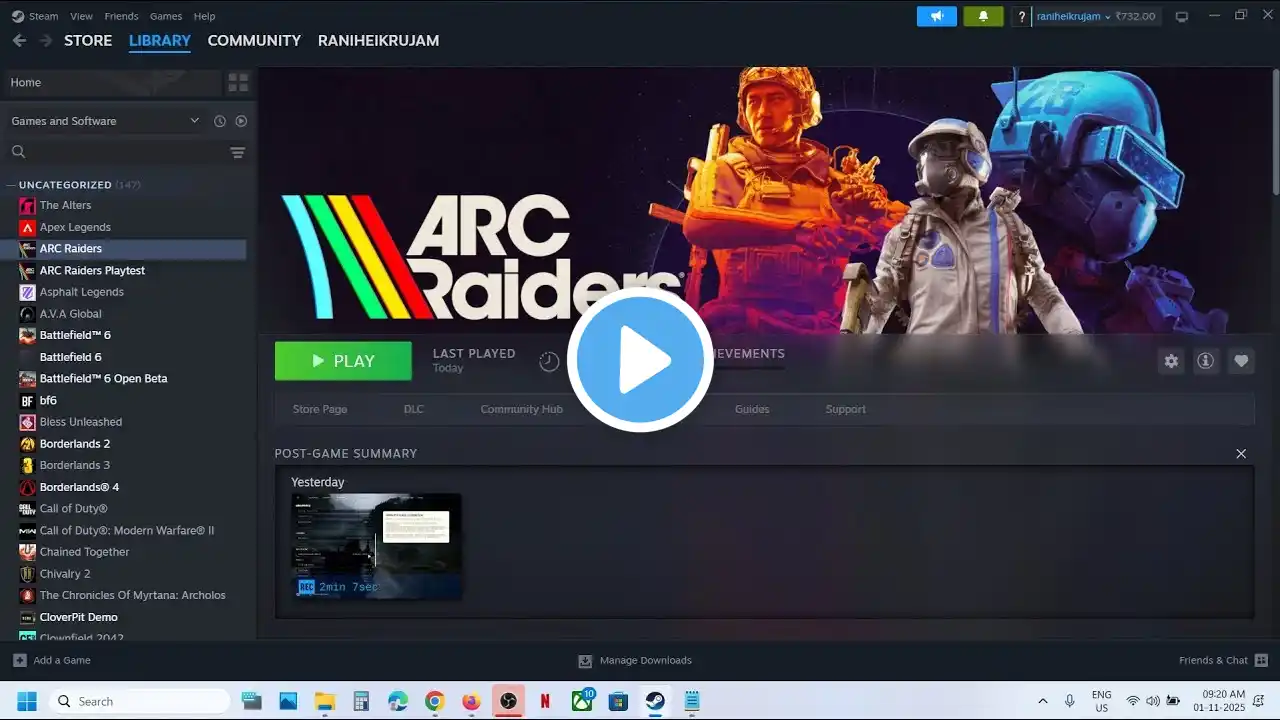Add ARC Raiders to favorites heart icon

(x=1241, y=361)
